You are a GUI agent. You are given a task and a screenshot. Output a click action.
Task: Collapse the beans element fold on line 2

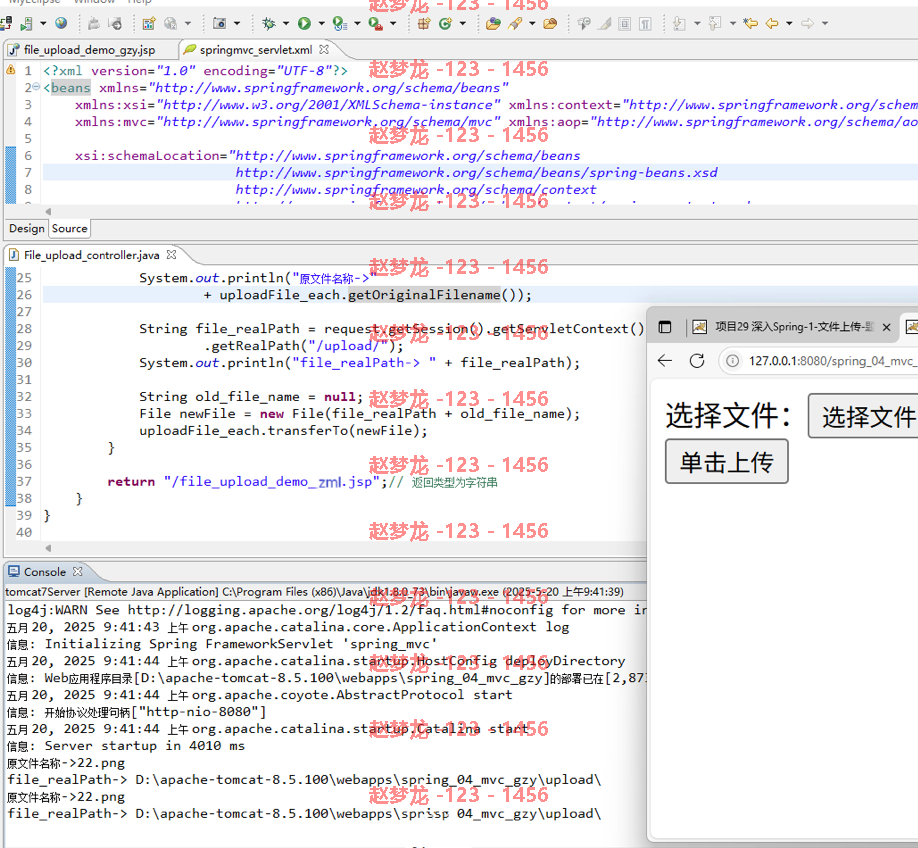36,87
